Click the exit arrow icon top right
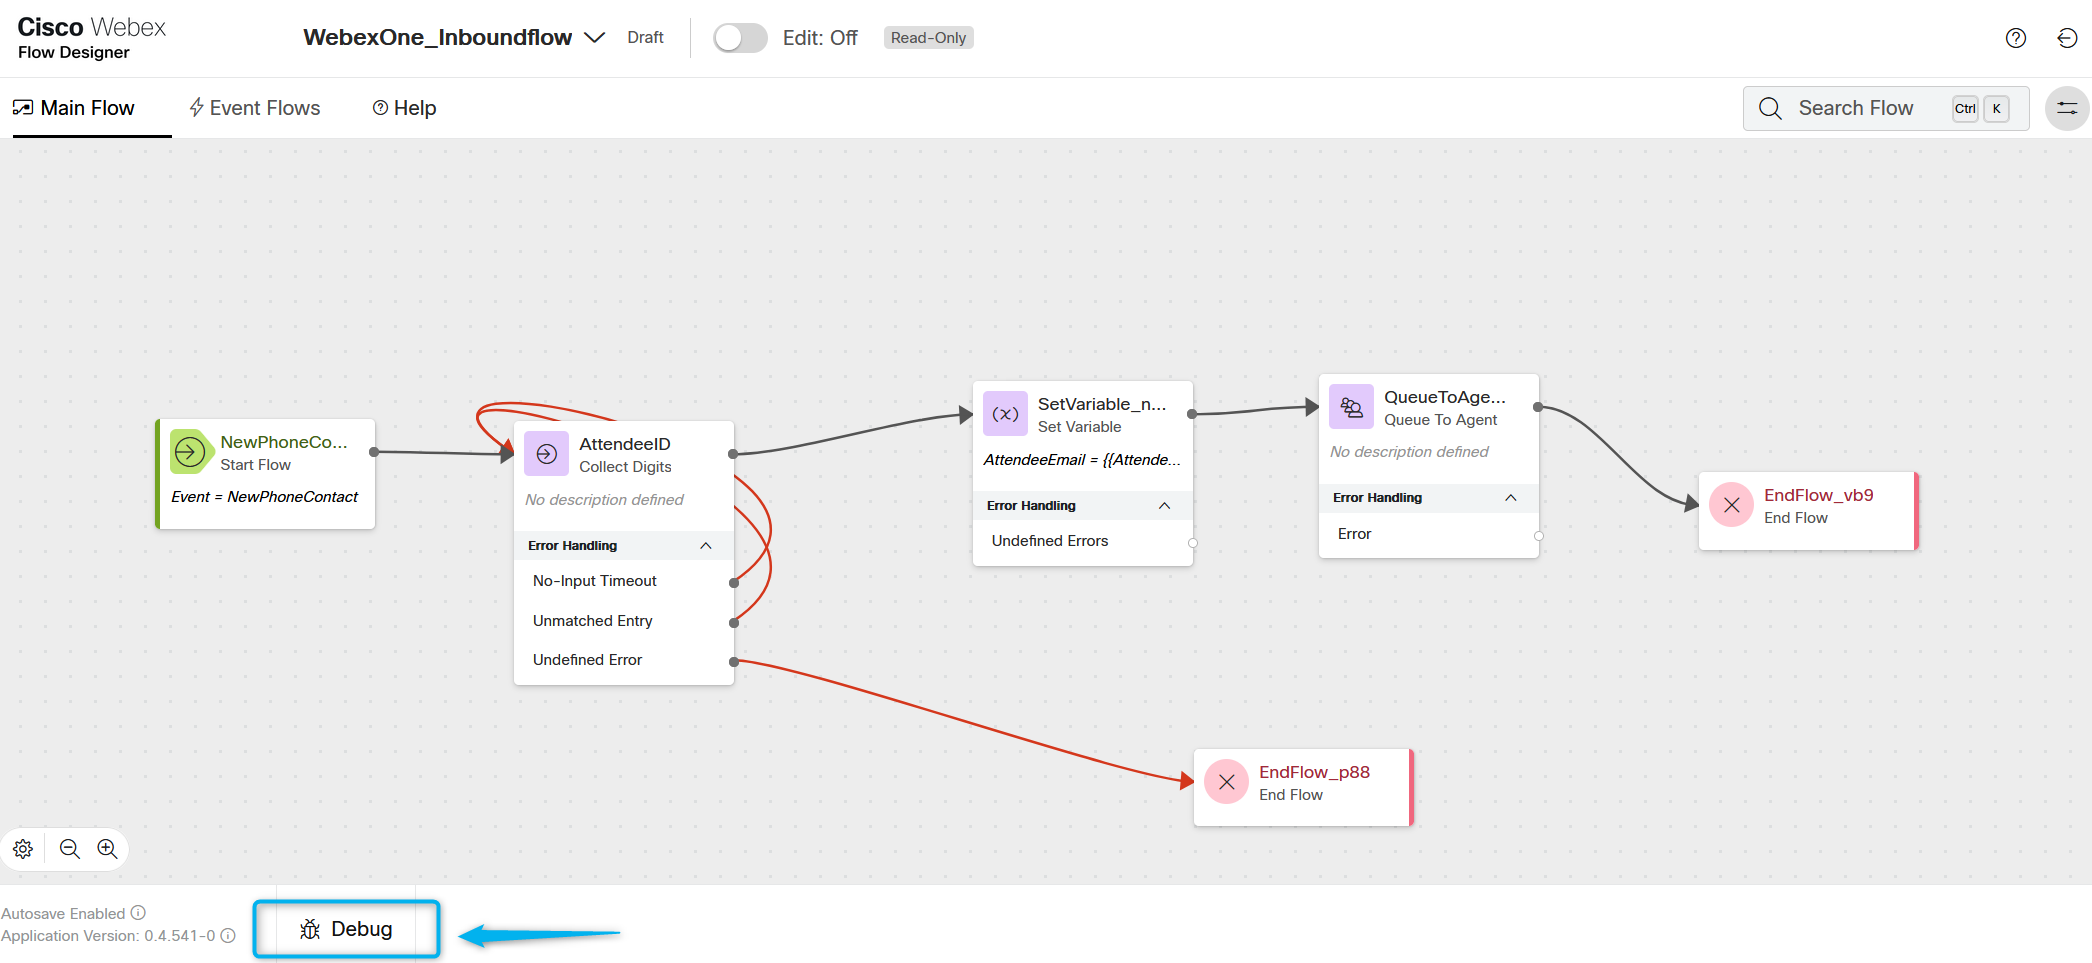The image size is (2092, 963). click(2067, 38)
